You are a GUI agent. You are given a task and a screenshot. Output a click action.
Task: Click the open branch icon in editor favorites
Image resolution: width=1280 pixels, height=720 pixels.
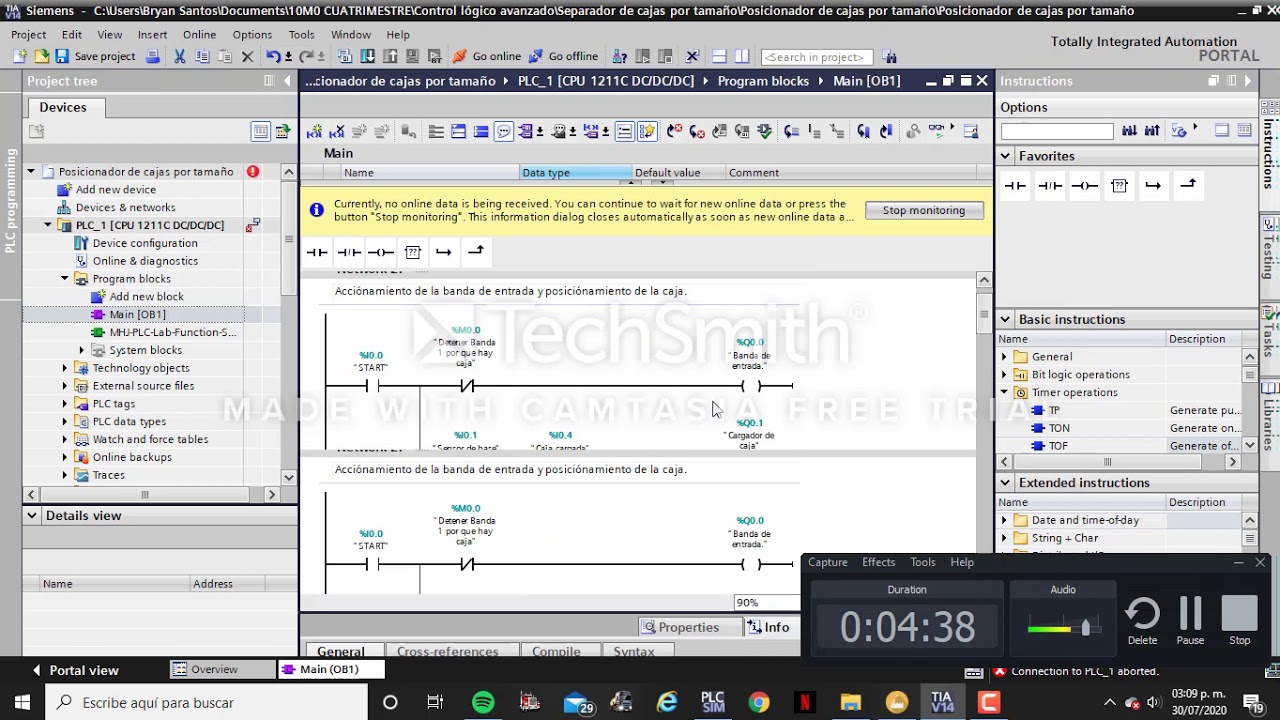[444, 252]
